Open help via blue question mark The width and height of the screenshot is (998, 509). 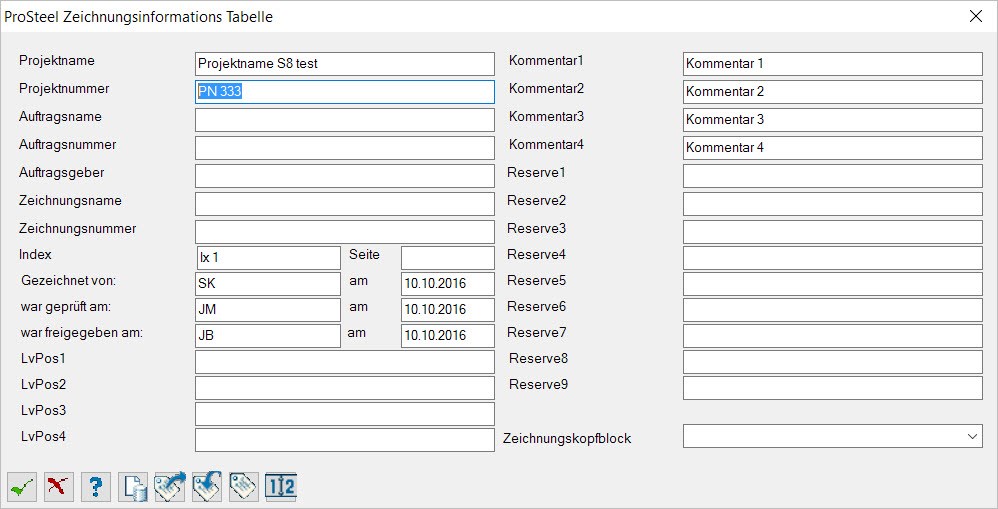point(96,487)
